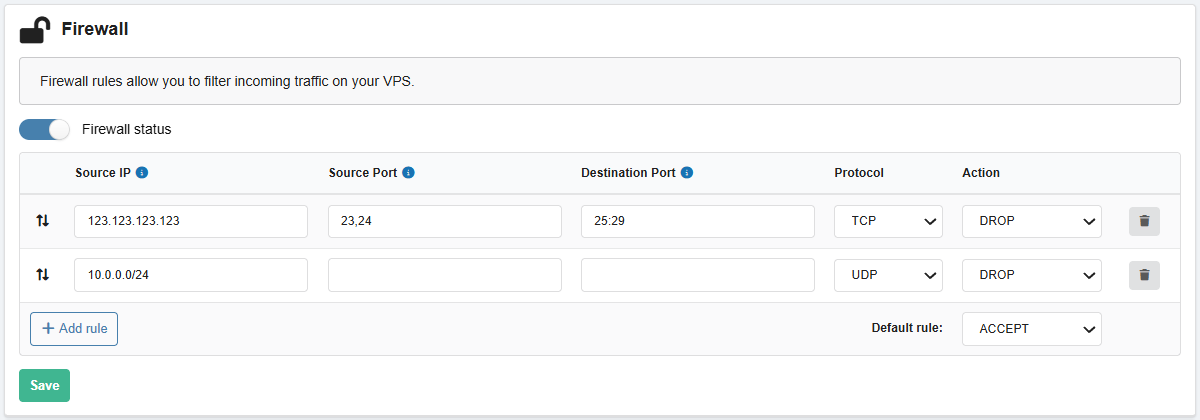Delete the 10.0.0.0/24 rule with trash icon
1200x420 pixels.
coord(1144,274)
